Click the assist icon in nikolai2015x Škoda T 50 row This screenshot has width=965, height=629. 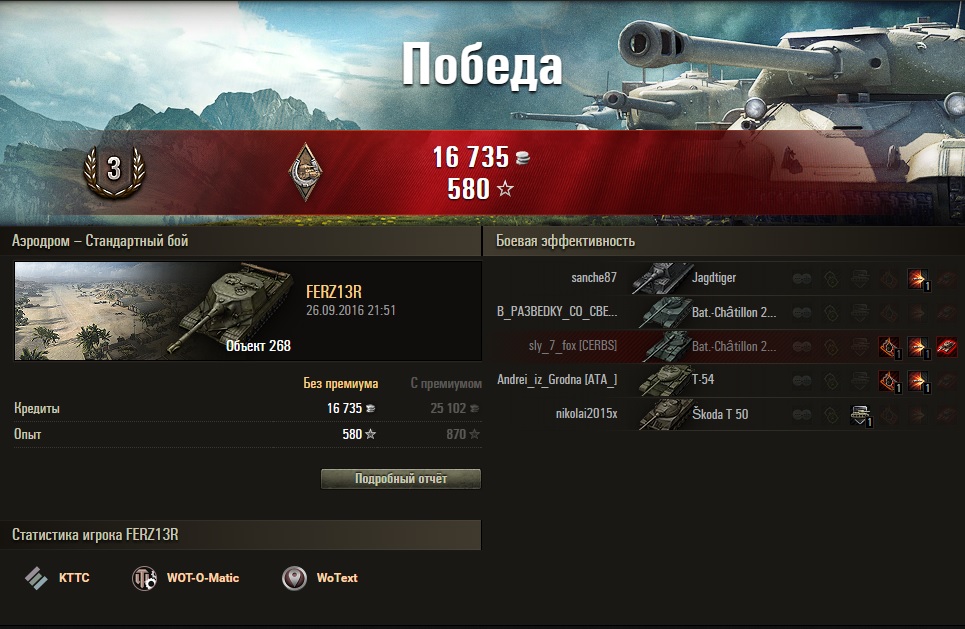coord(860,415)
